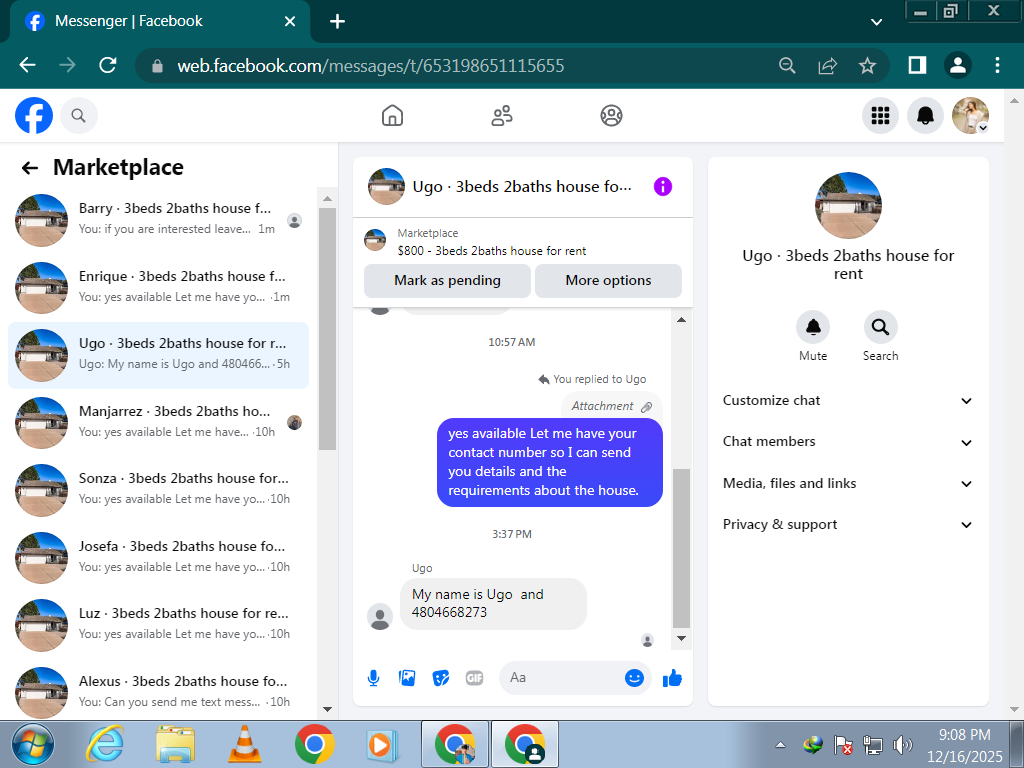Open the Facebook menu grid icon
The image size is (1024, 768).
(880, 116)
